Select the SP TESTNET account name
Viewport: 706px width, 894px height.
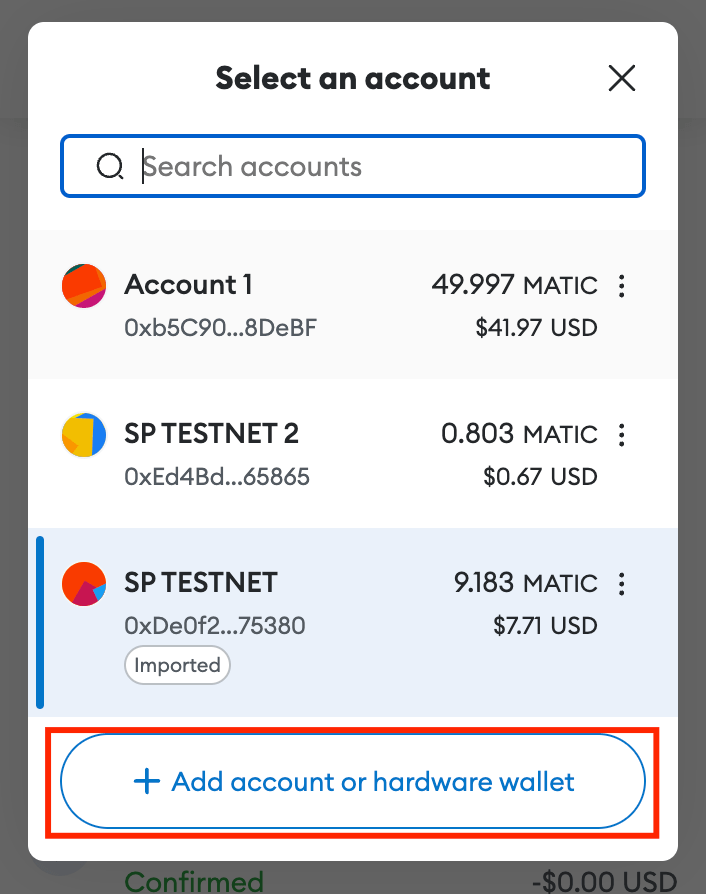coord(201,582)
